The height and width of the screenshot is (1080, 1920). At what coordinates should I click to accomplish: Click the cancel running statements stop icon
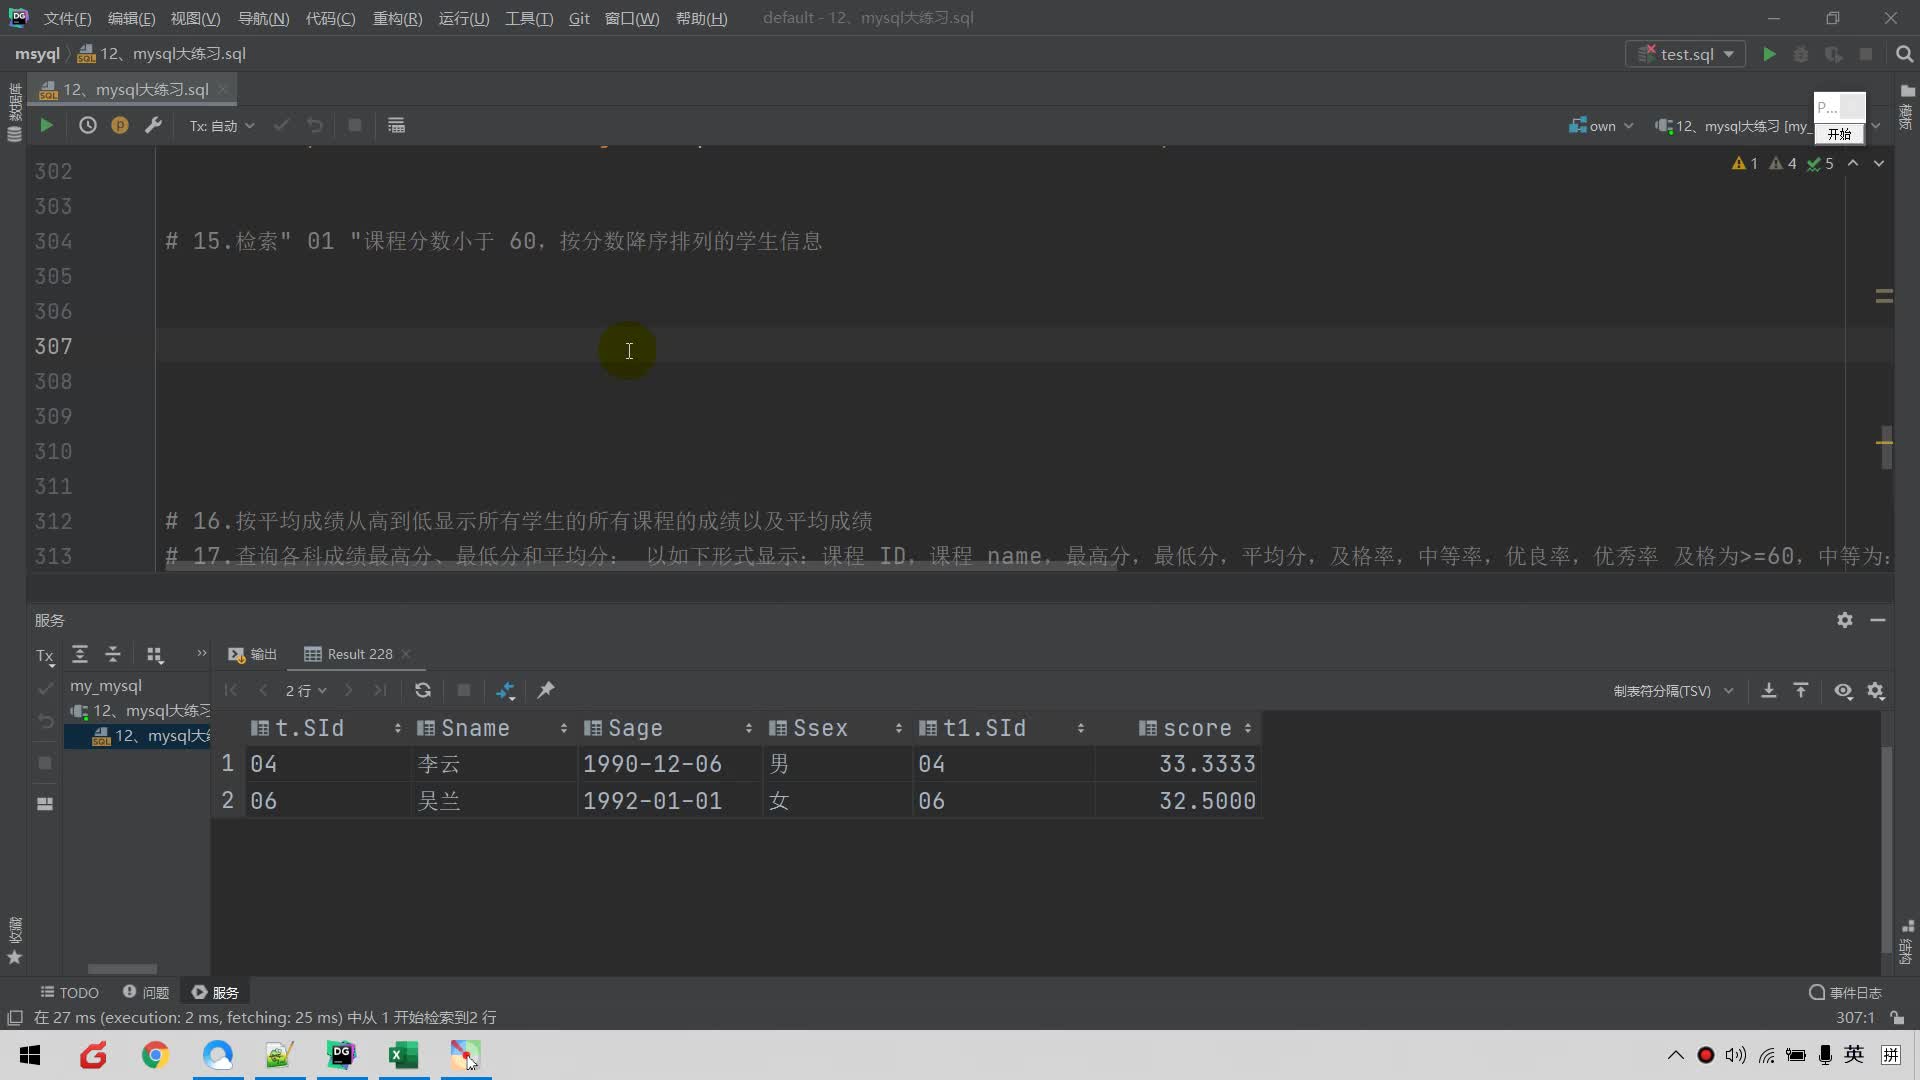point(354,125)
